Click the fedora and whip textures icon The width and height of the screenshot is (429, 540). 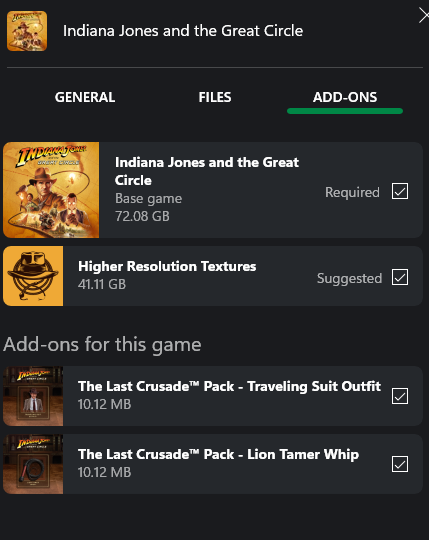33,276
